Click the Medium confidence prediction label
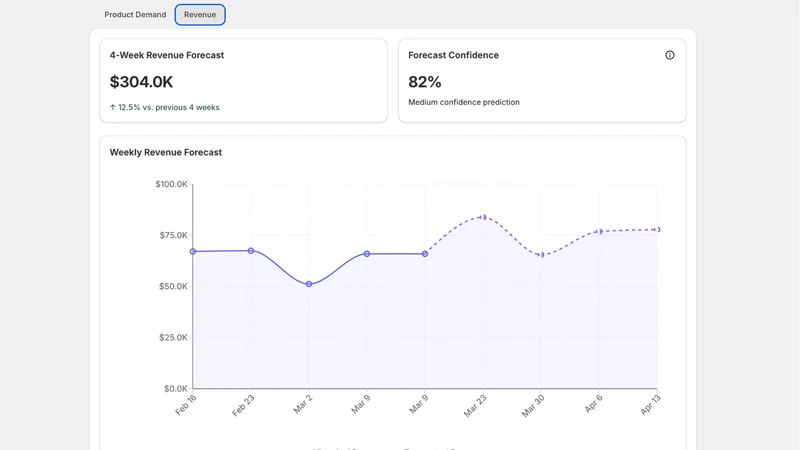The image size is (800, 450). (x=464, y=102)
